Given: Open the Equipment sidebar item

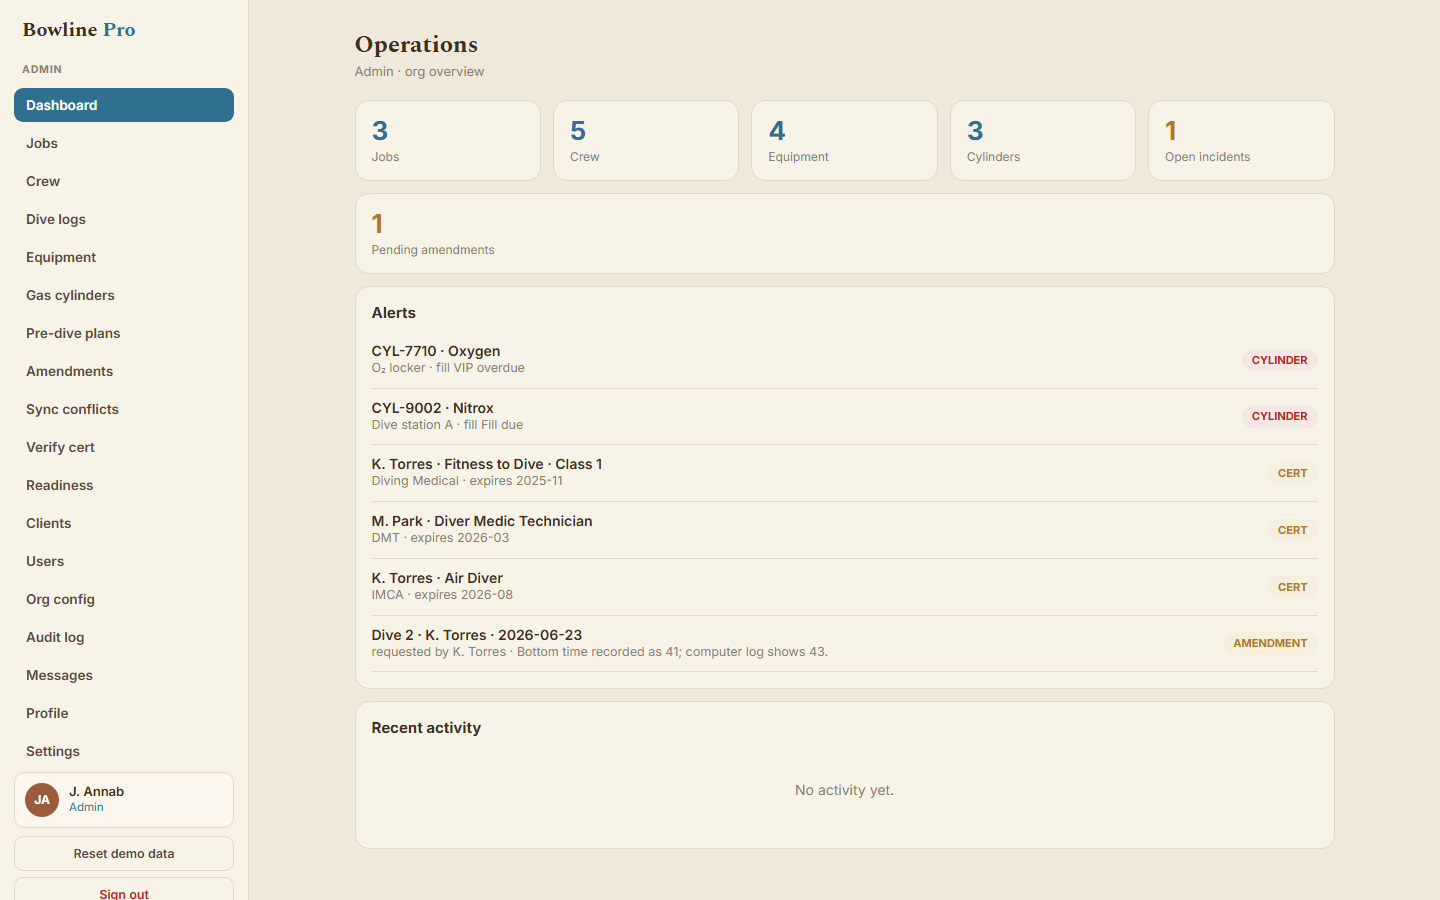Looking at the screenshot, I should pos(124,257).
